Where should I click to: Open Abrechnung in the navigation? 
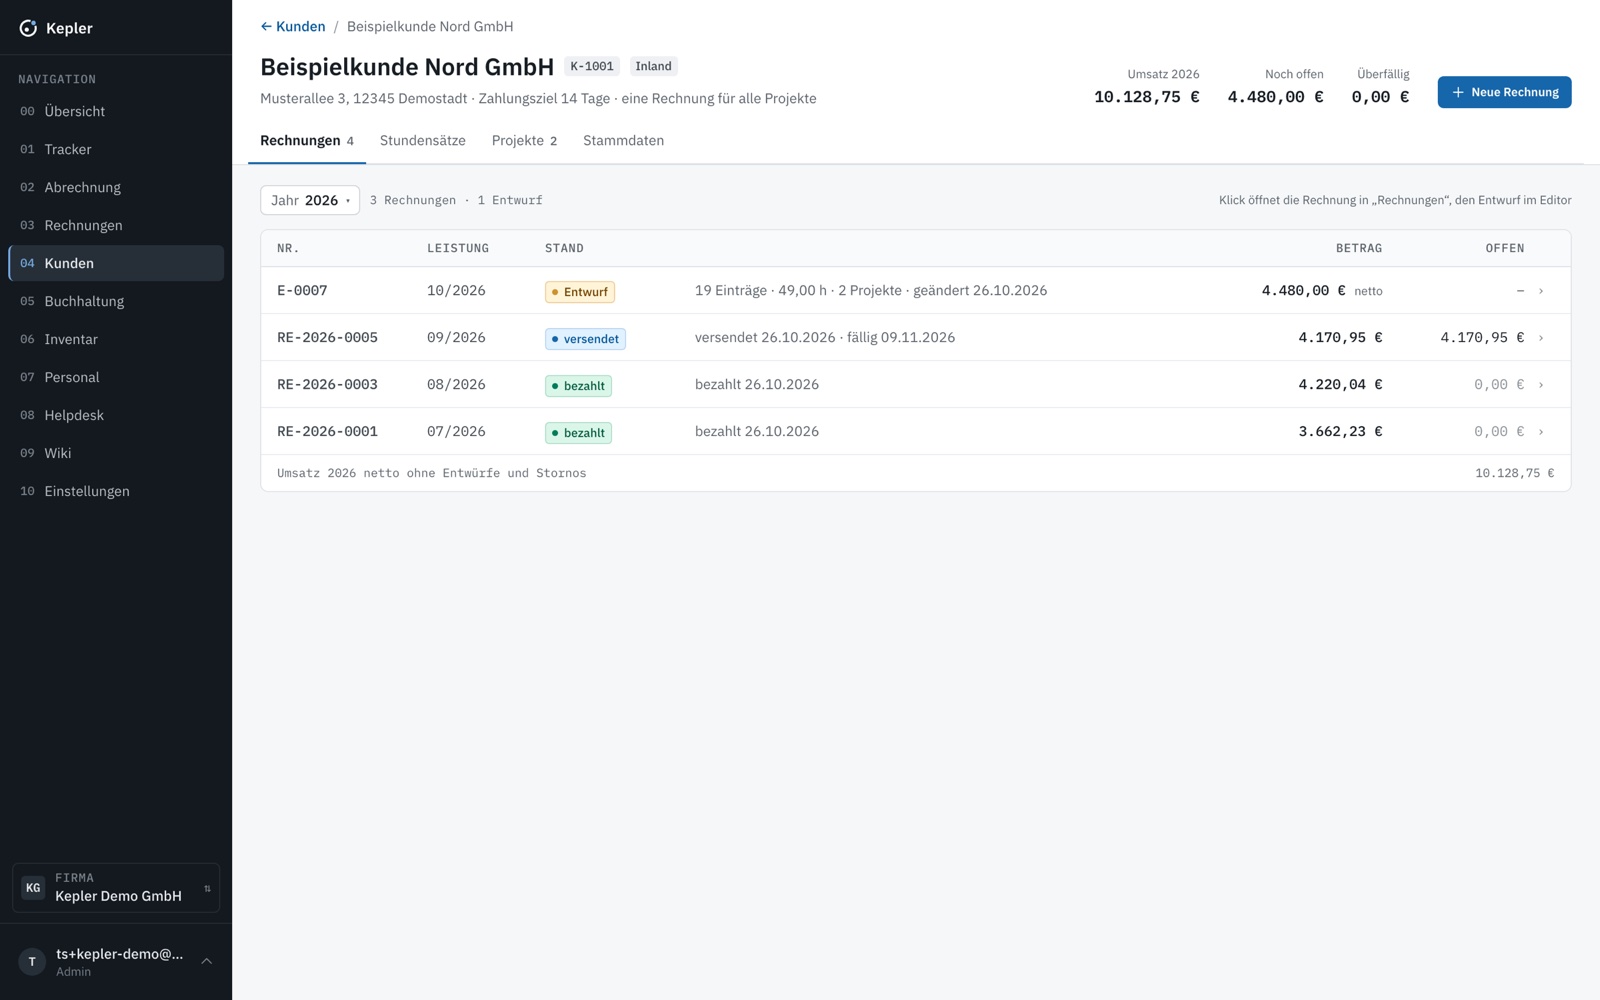click(x=116, y=187)
